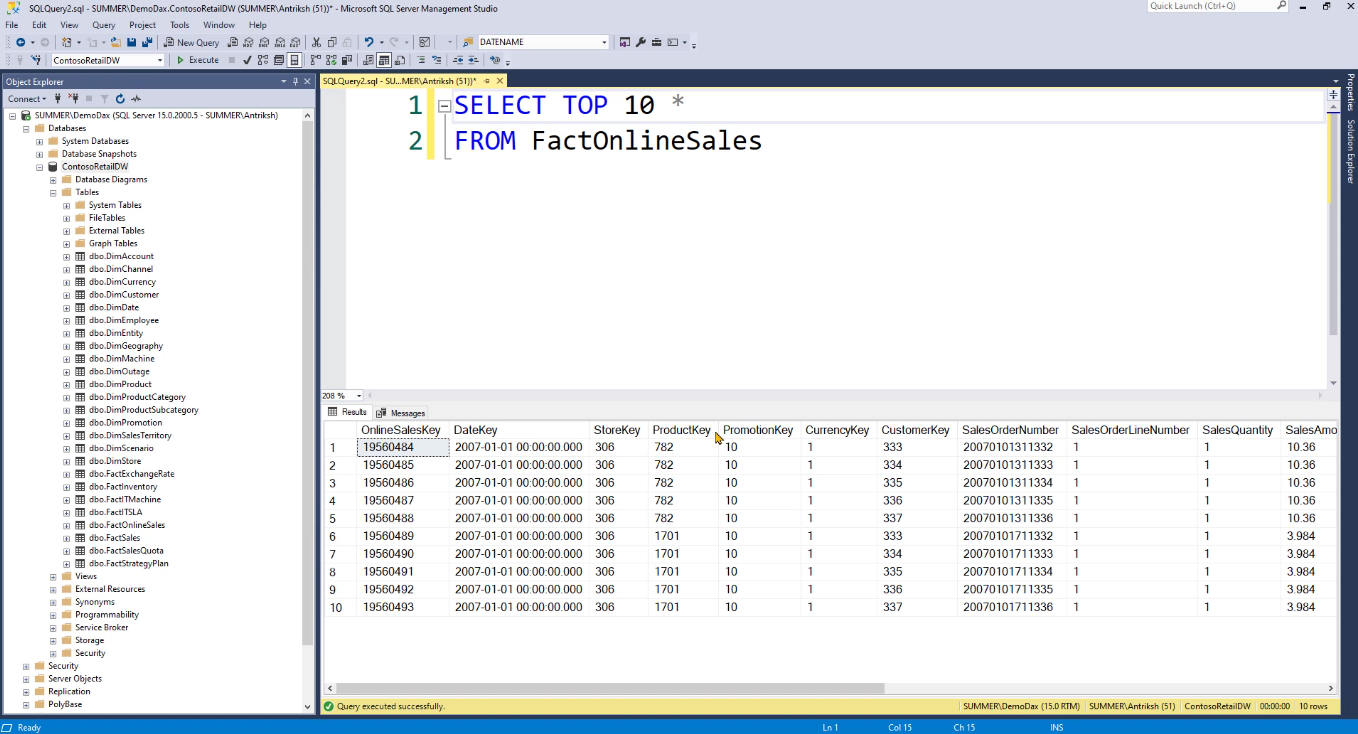Open the Solution Explorer side tab
The image size is (1358, 734).
[1350, 151]
